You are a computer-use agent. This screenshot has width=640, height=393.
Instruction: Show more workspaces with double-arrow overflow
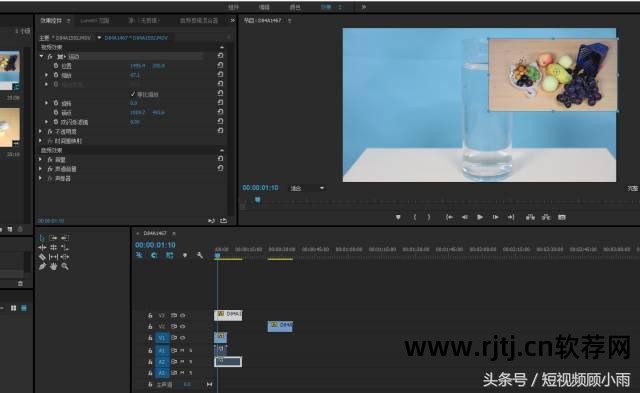(x=364, y=7)
